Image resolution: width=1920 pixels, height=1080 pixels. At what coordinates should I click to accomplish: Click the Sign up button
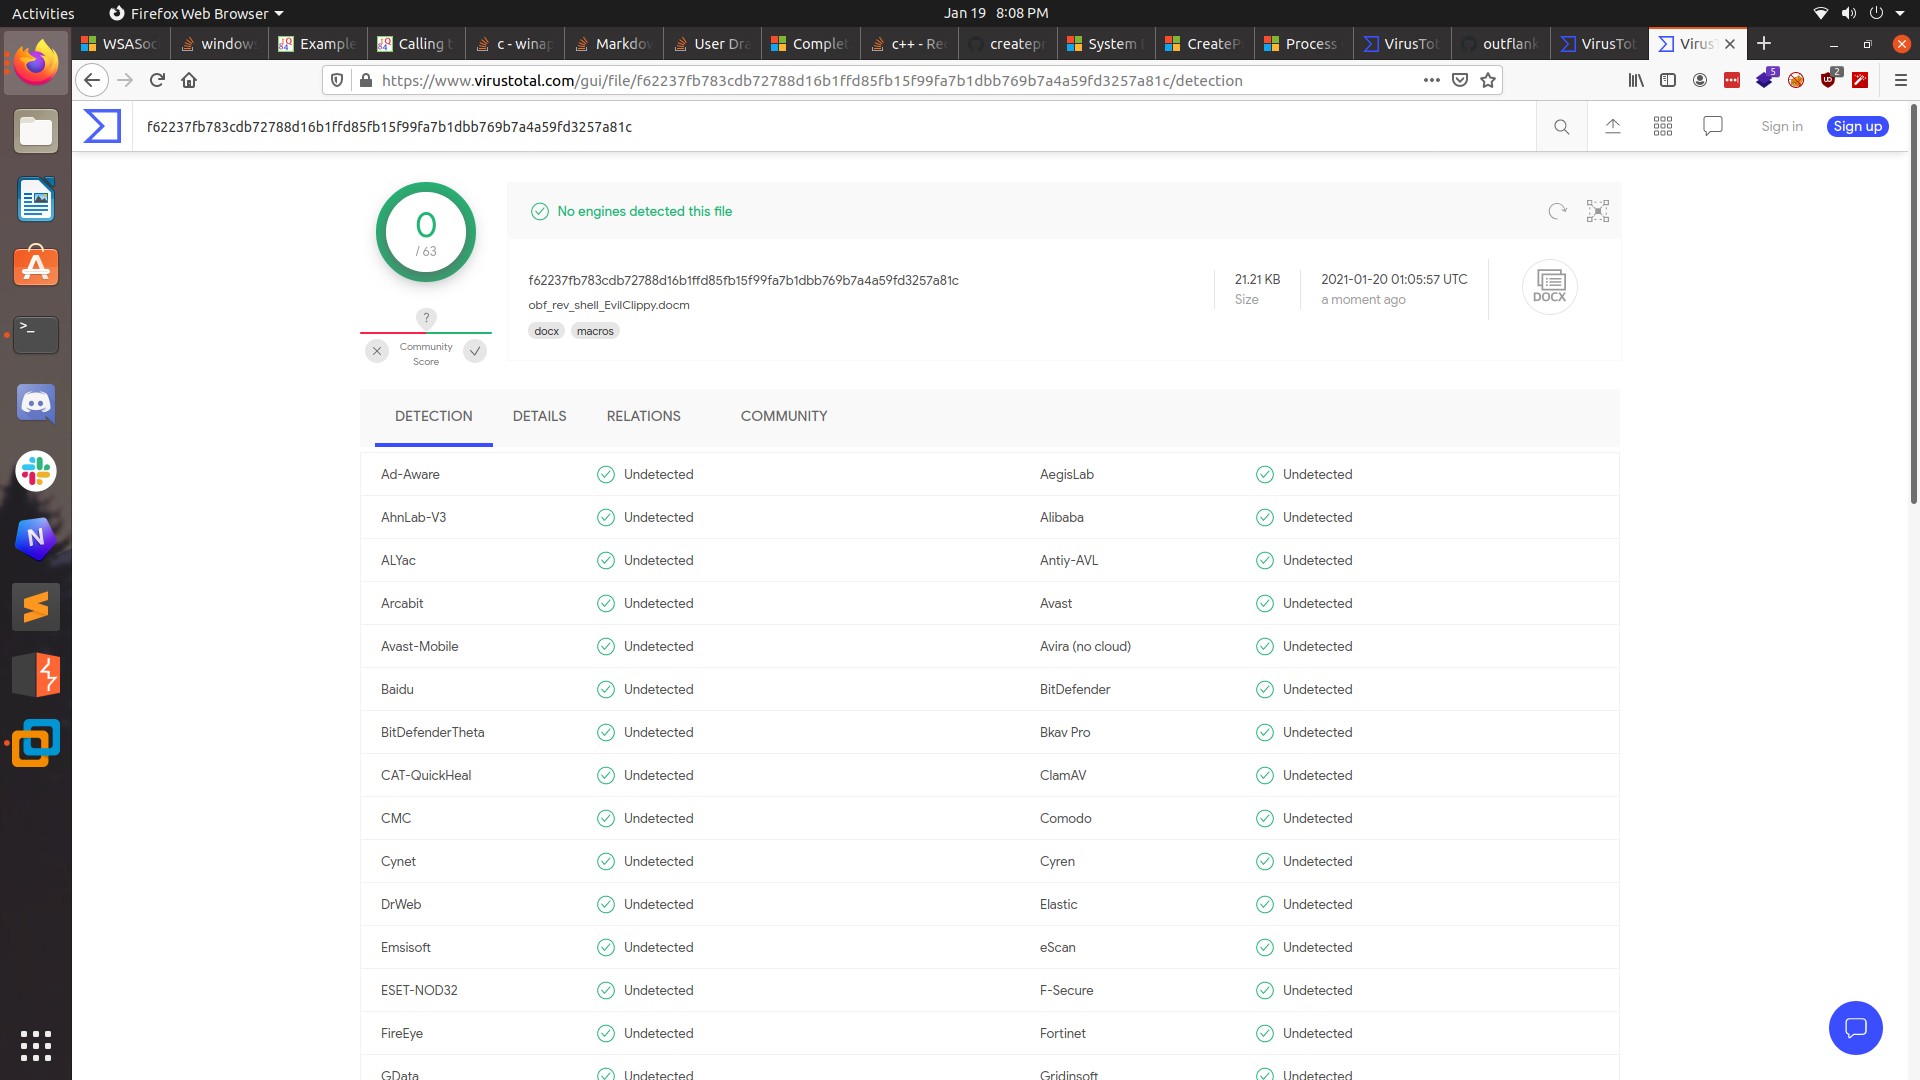click(1858, 126)
